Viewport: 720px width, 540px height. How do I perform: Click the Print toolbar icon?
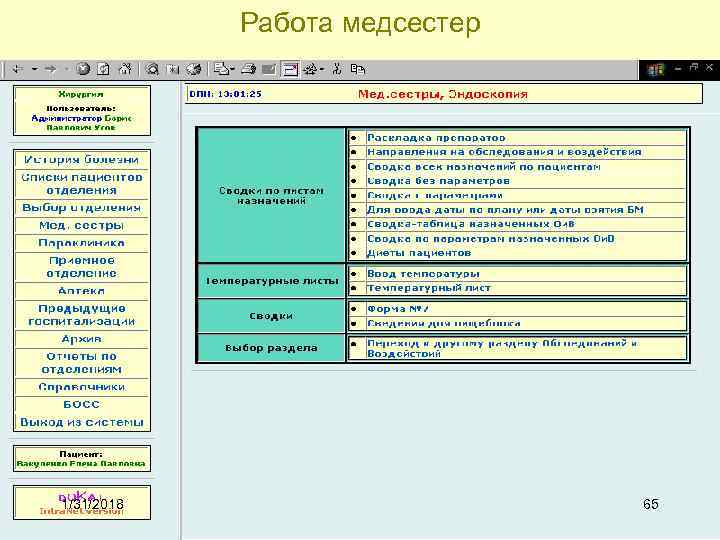coord(248,69)
